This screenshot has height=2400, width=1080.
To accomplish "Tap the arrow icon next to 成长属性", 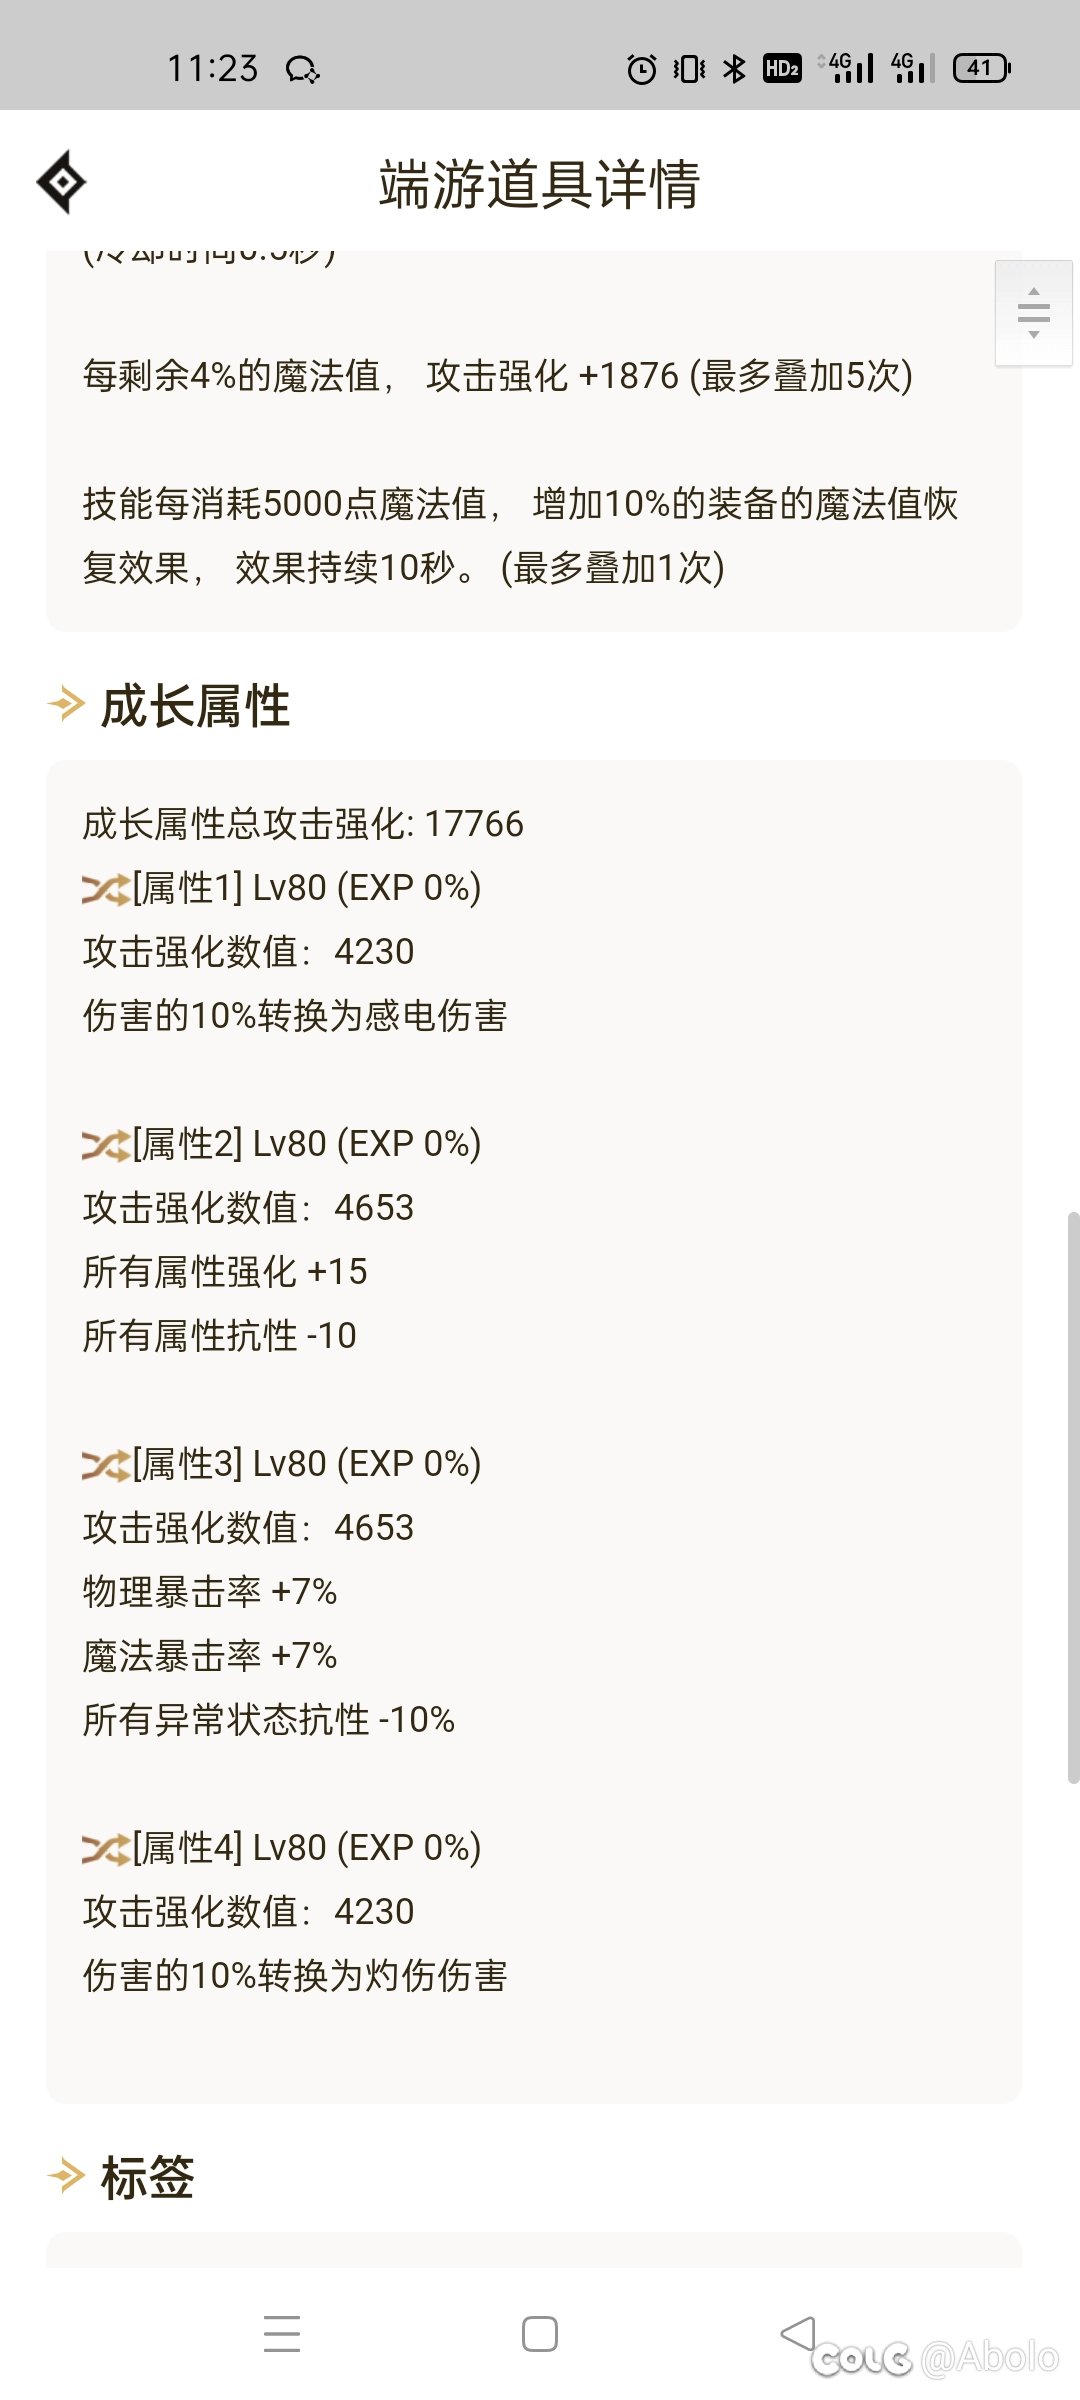I will [x=66, y=705].
